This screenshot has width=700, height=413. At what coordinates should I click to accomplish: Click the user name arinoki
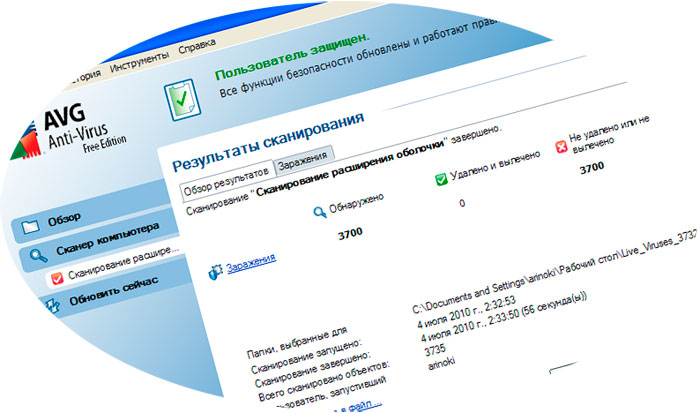[442, 363]
